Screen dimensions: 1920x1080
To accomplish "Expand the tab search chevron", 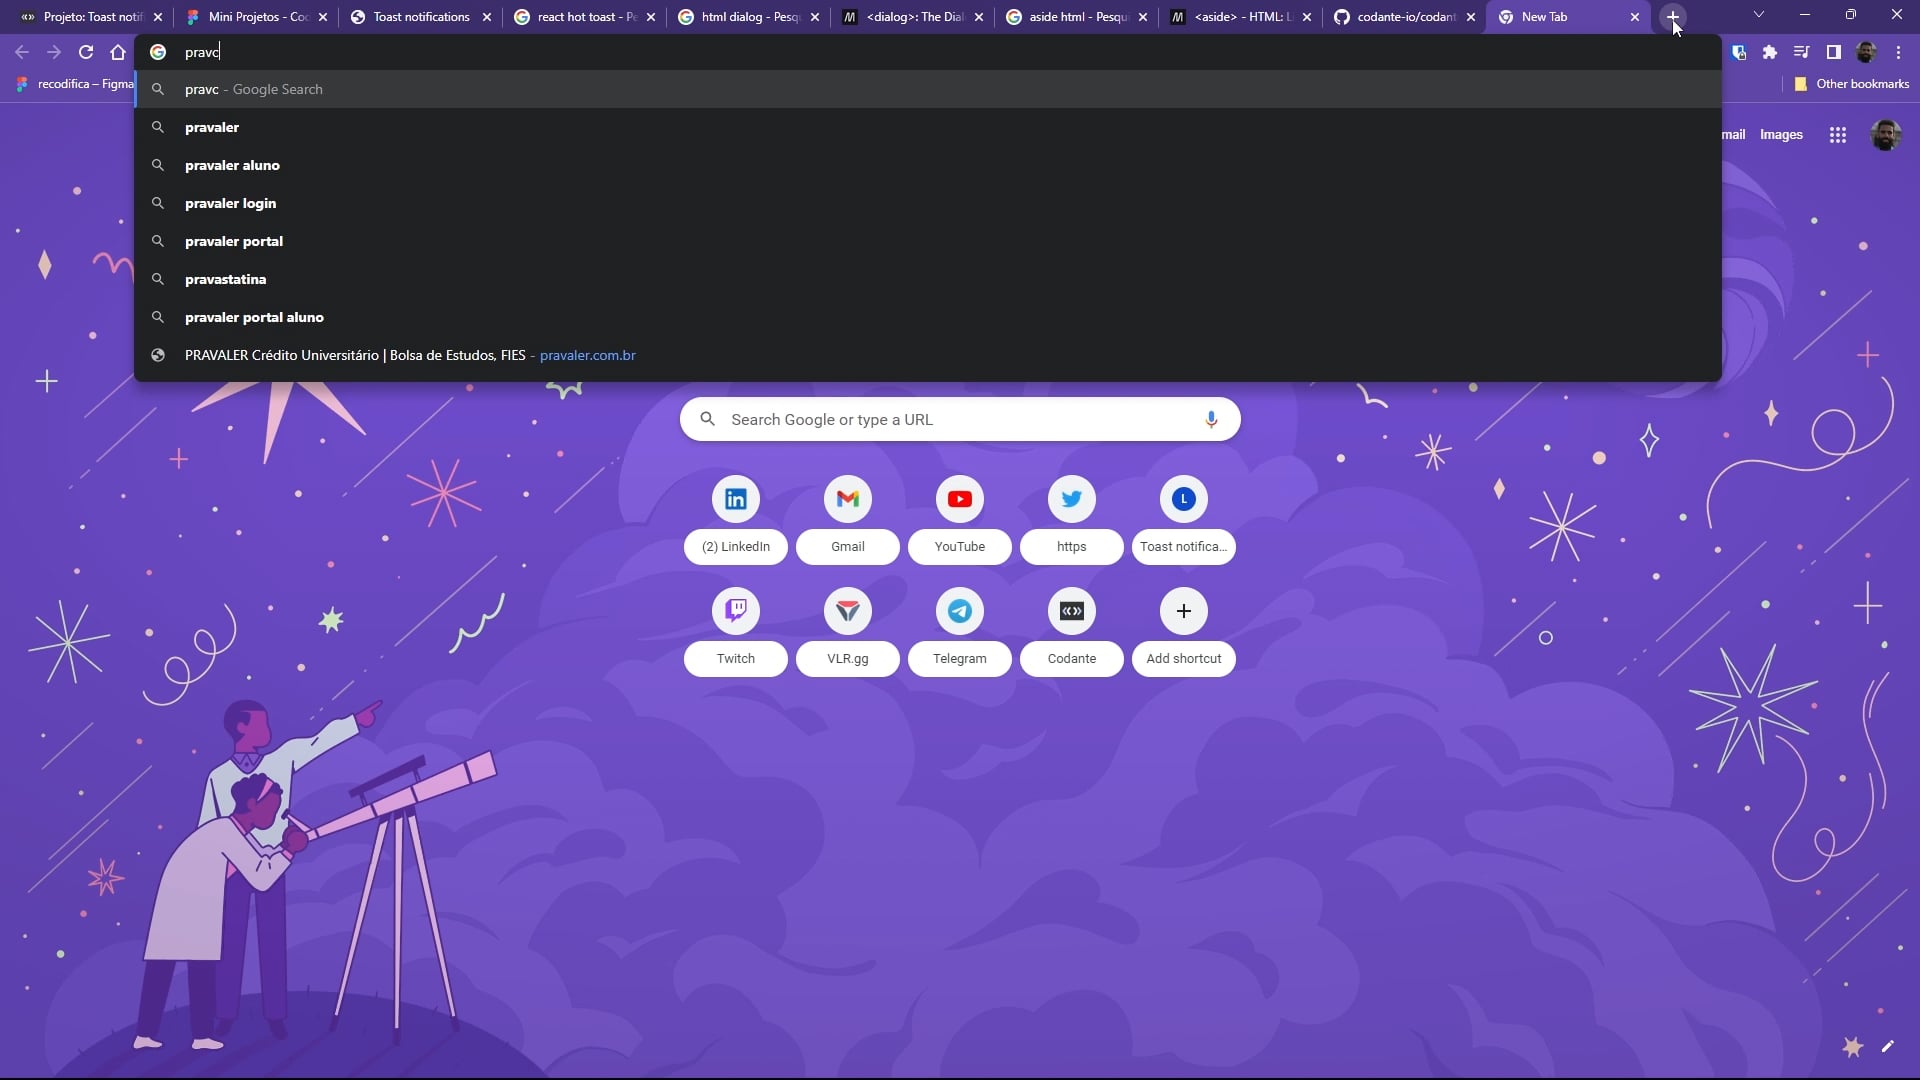I will (1758, 15).
